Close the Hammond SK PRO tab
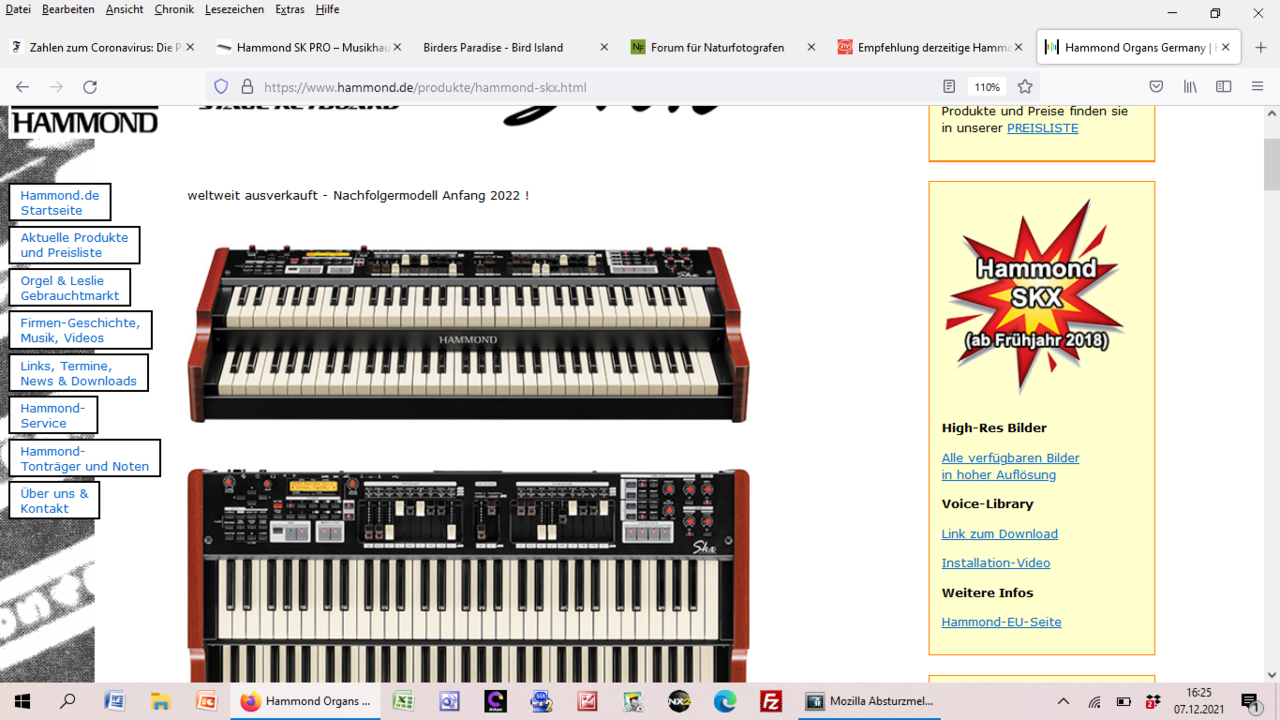Screen dimensions: 1280x720 [397, 47]
